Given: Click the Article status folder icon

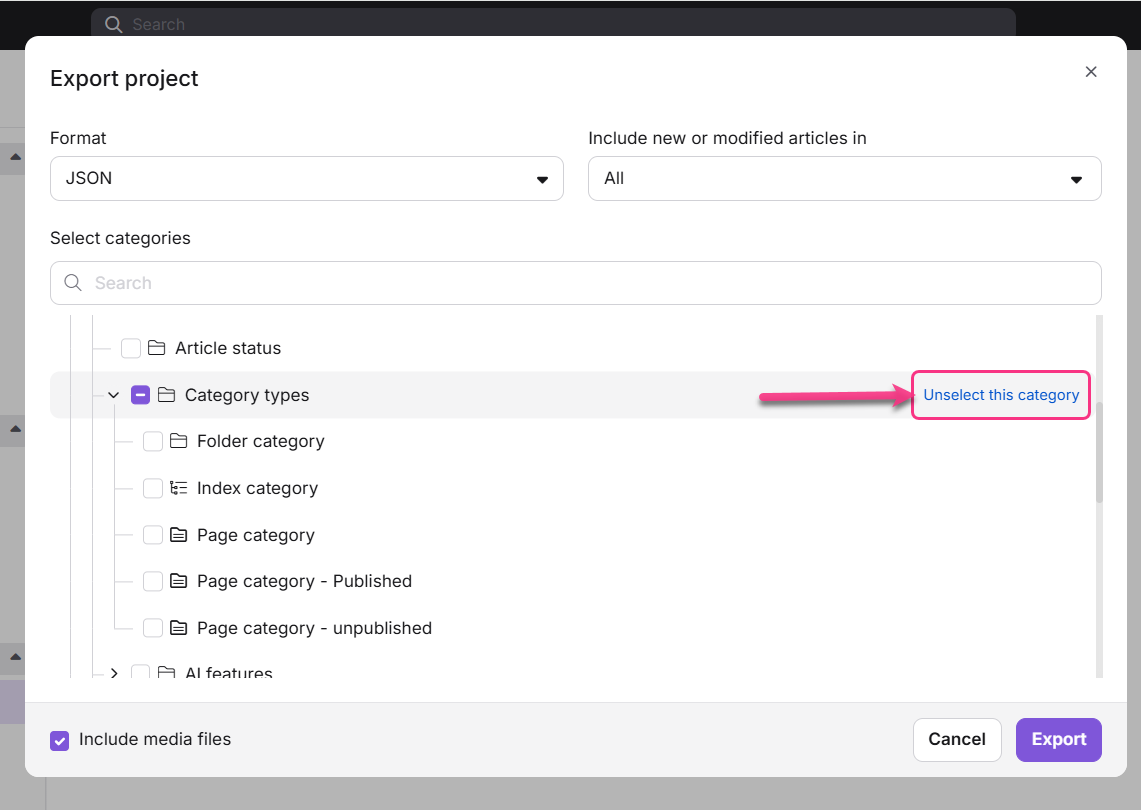Looking at the screenshot, I should click(156, 348).
